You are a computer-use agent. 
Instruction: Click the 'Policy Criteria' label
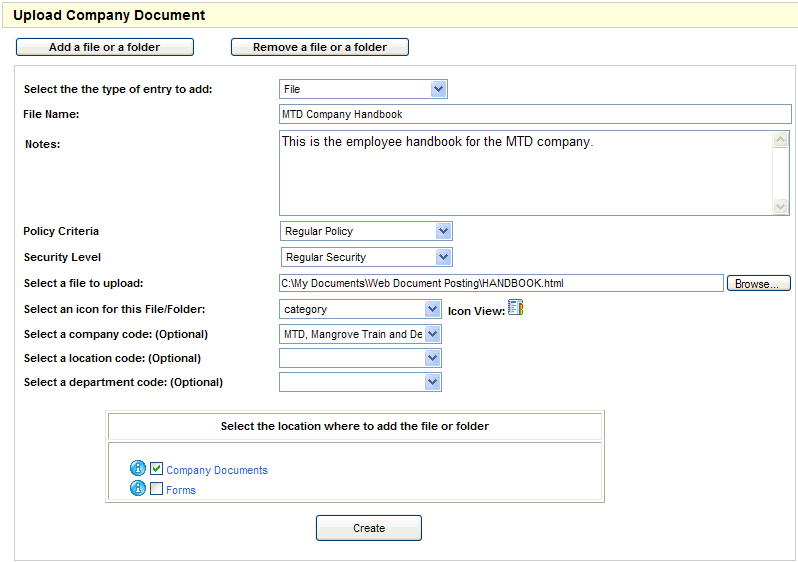click(x=61, y=231)
